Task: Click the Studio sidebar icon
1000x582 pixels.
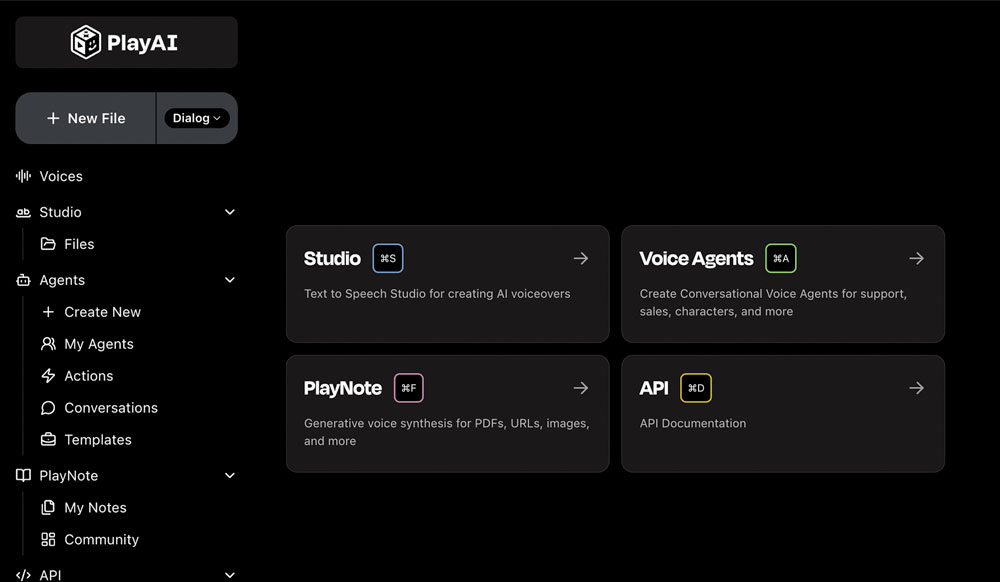Action: 24,212
